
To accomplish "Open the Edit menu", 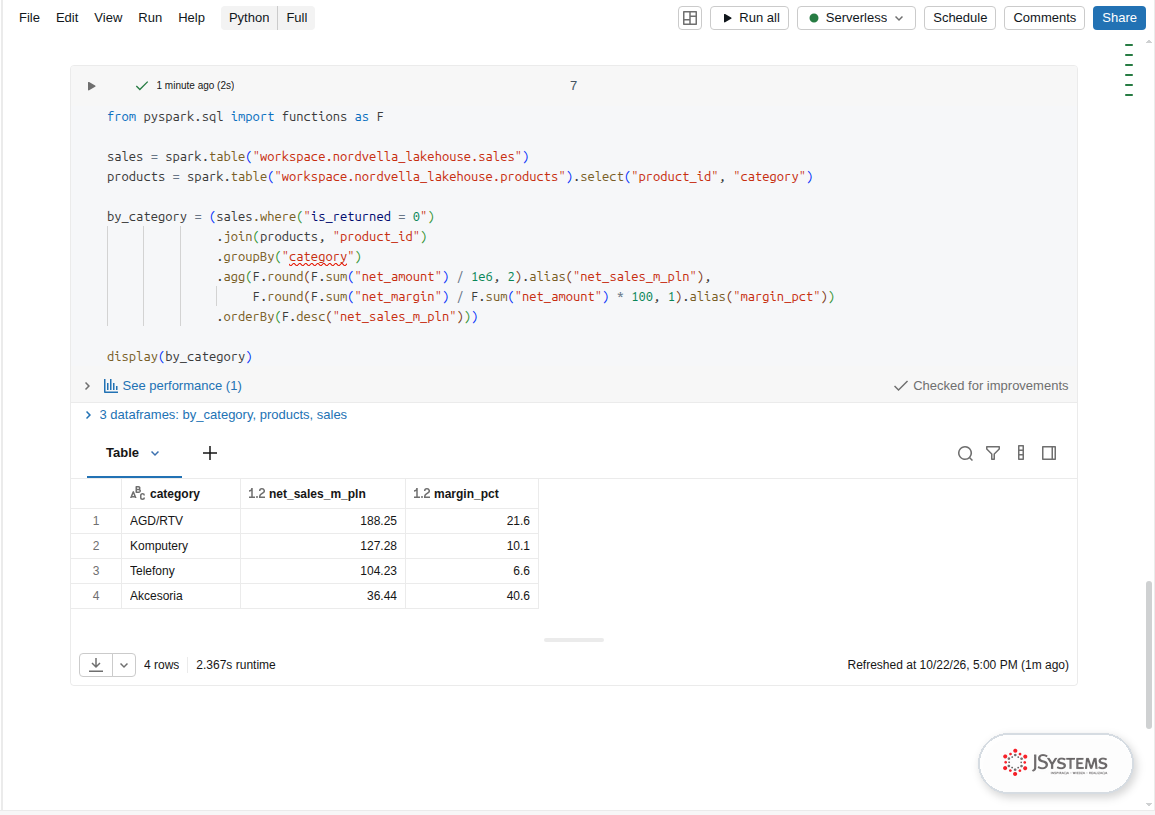I will (67, 18).
